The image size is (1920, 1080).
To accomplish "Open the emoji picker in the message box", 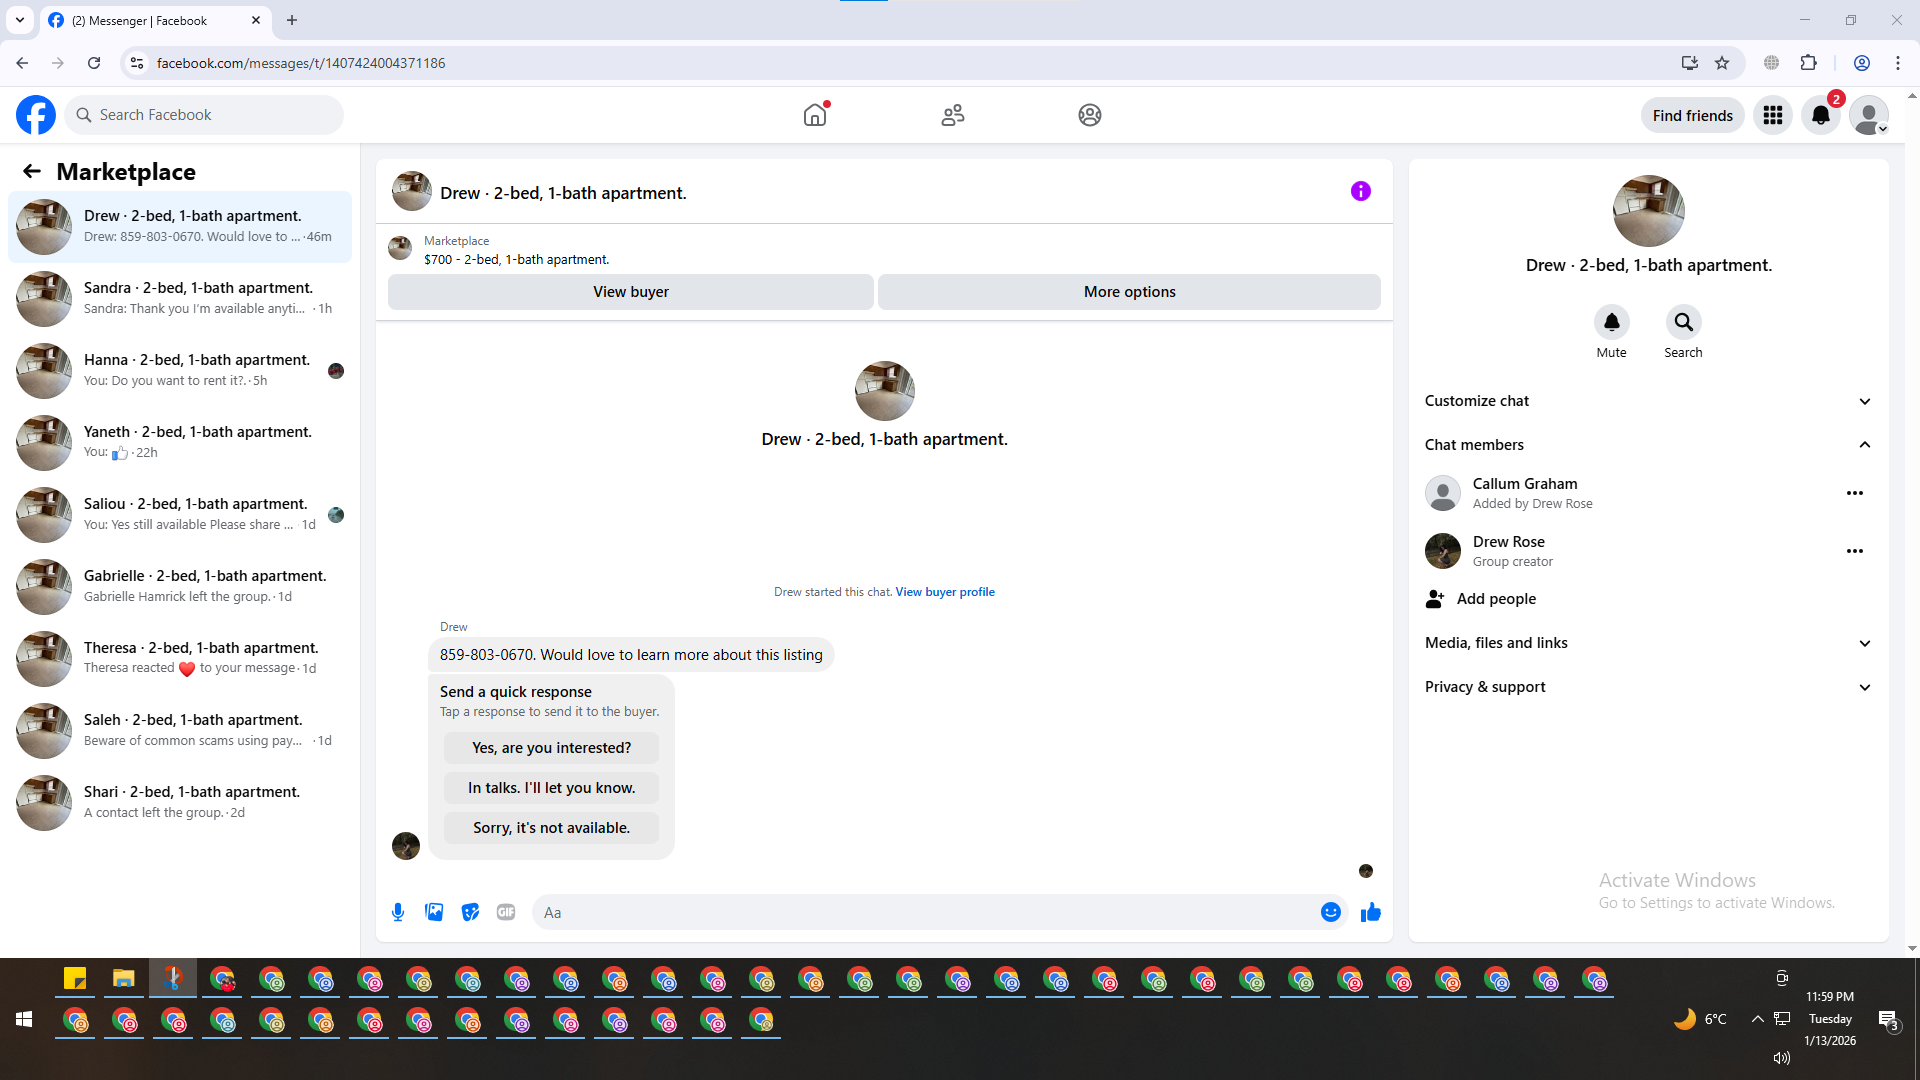I will click(x=1330, y=912).
